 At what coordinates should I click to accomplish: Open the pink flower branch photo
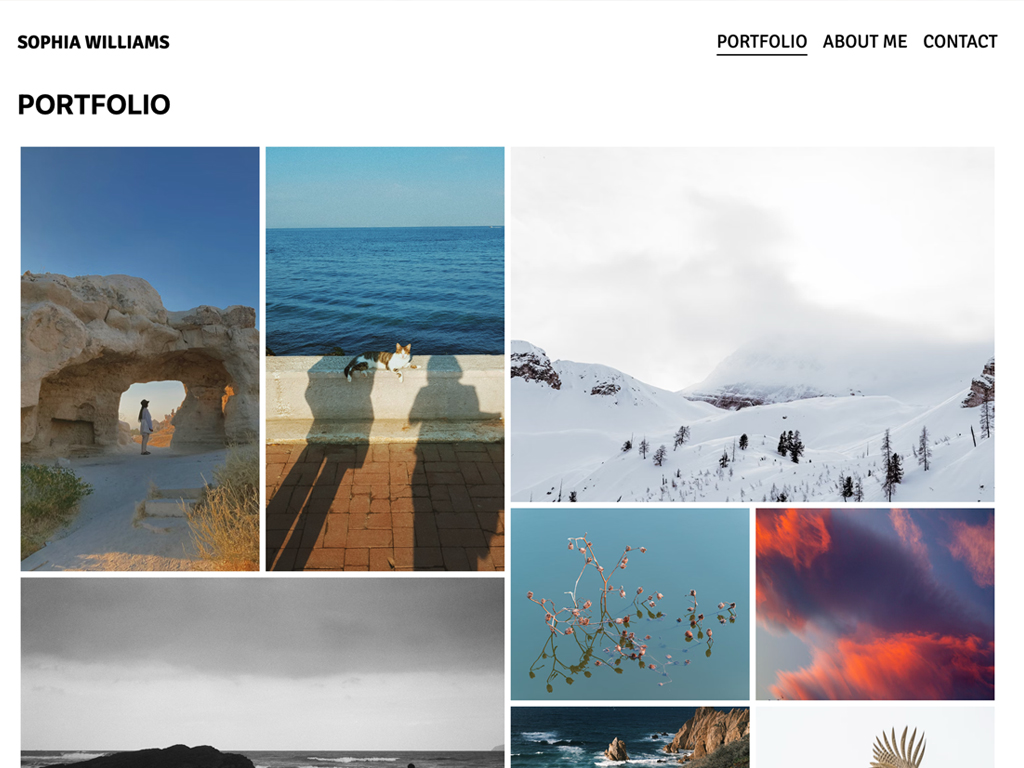coord(630,604)
